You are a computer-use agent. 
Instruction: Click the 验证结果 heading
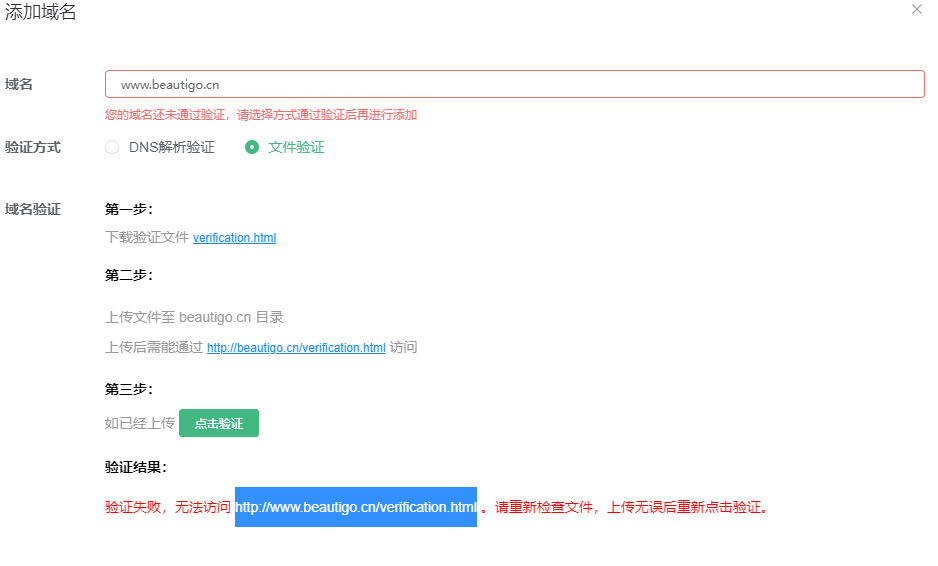135,467
